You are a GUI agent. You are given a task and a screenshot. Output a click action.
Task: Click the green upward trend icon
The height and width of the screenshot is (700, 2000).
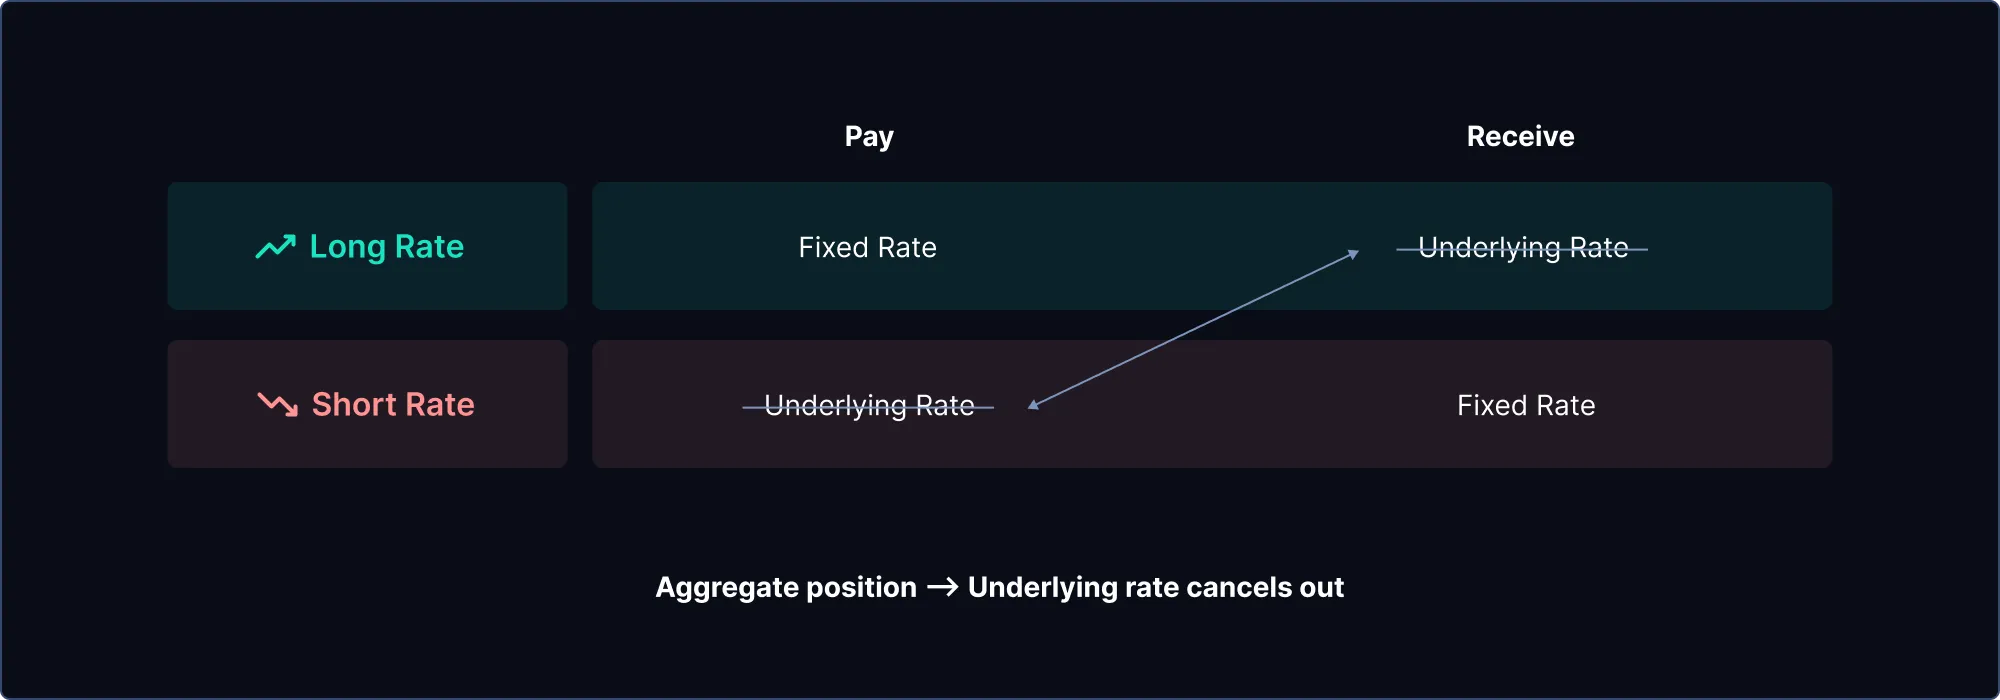pos(276,246)
